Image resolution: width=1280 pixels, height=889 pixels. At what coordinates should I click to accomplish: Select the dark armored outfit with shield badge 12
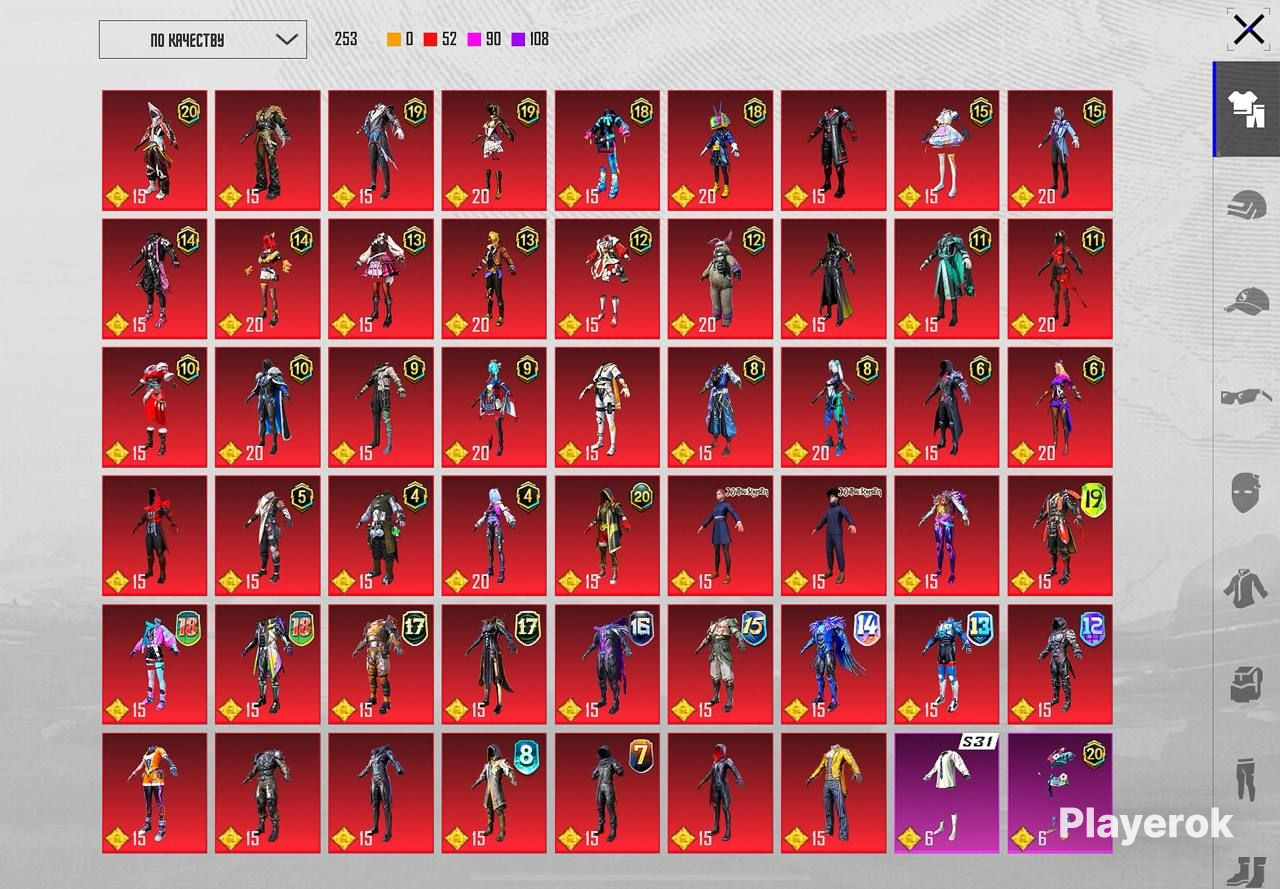[1060, 664]
